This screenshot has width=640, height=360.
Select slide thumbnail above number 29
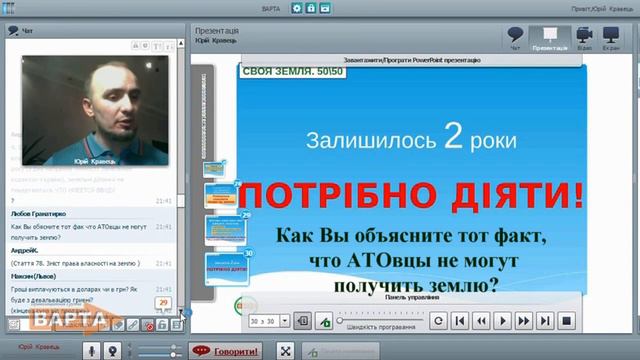click(221, 195)
